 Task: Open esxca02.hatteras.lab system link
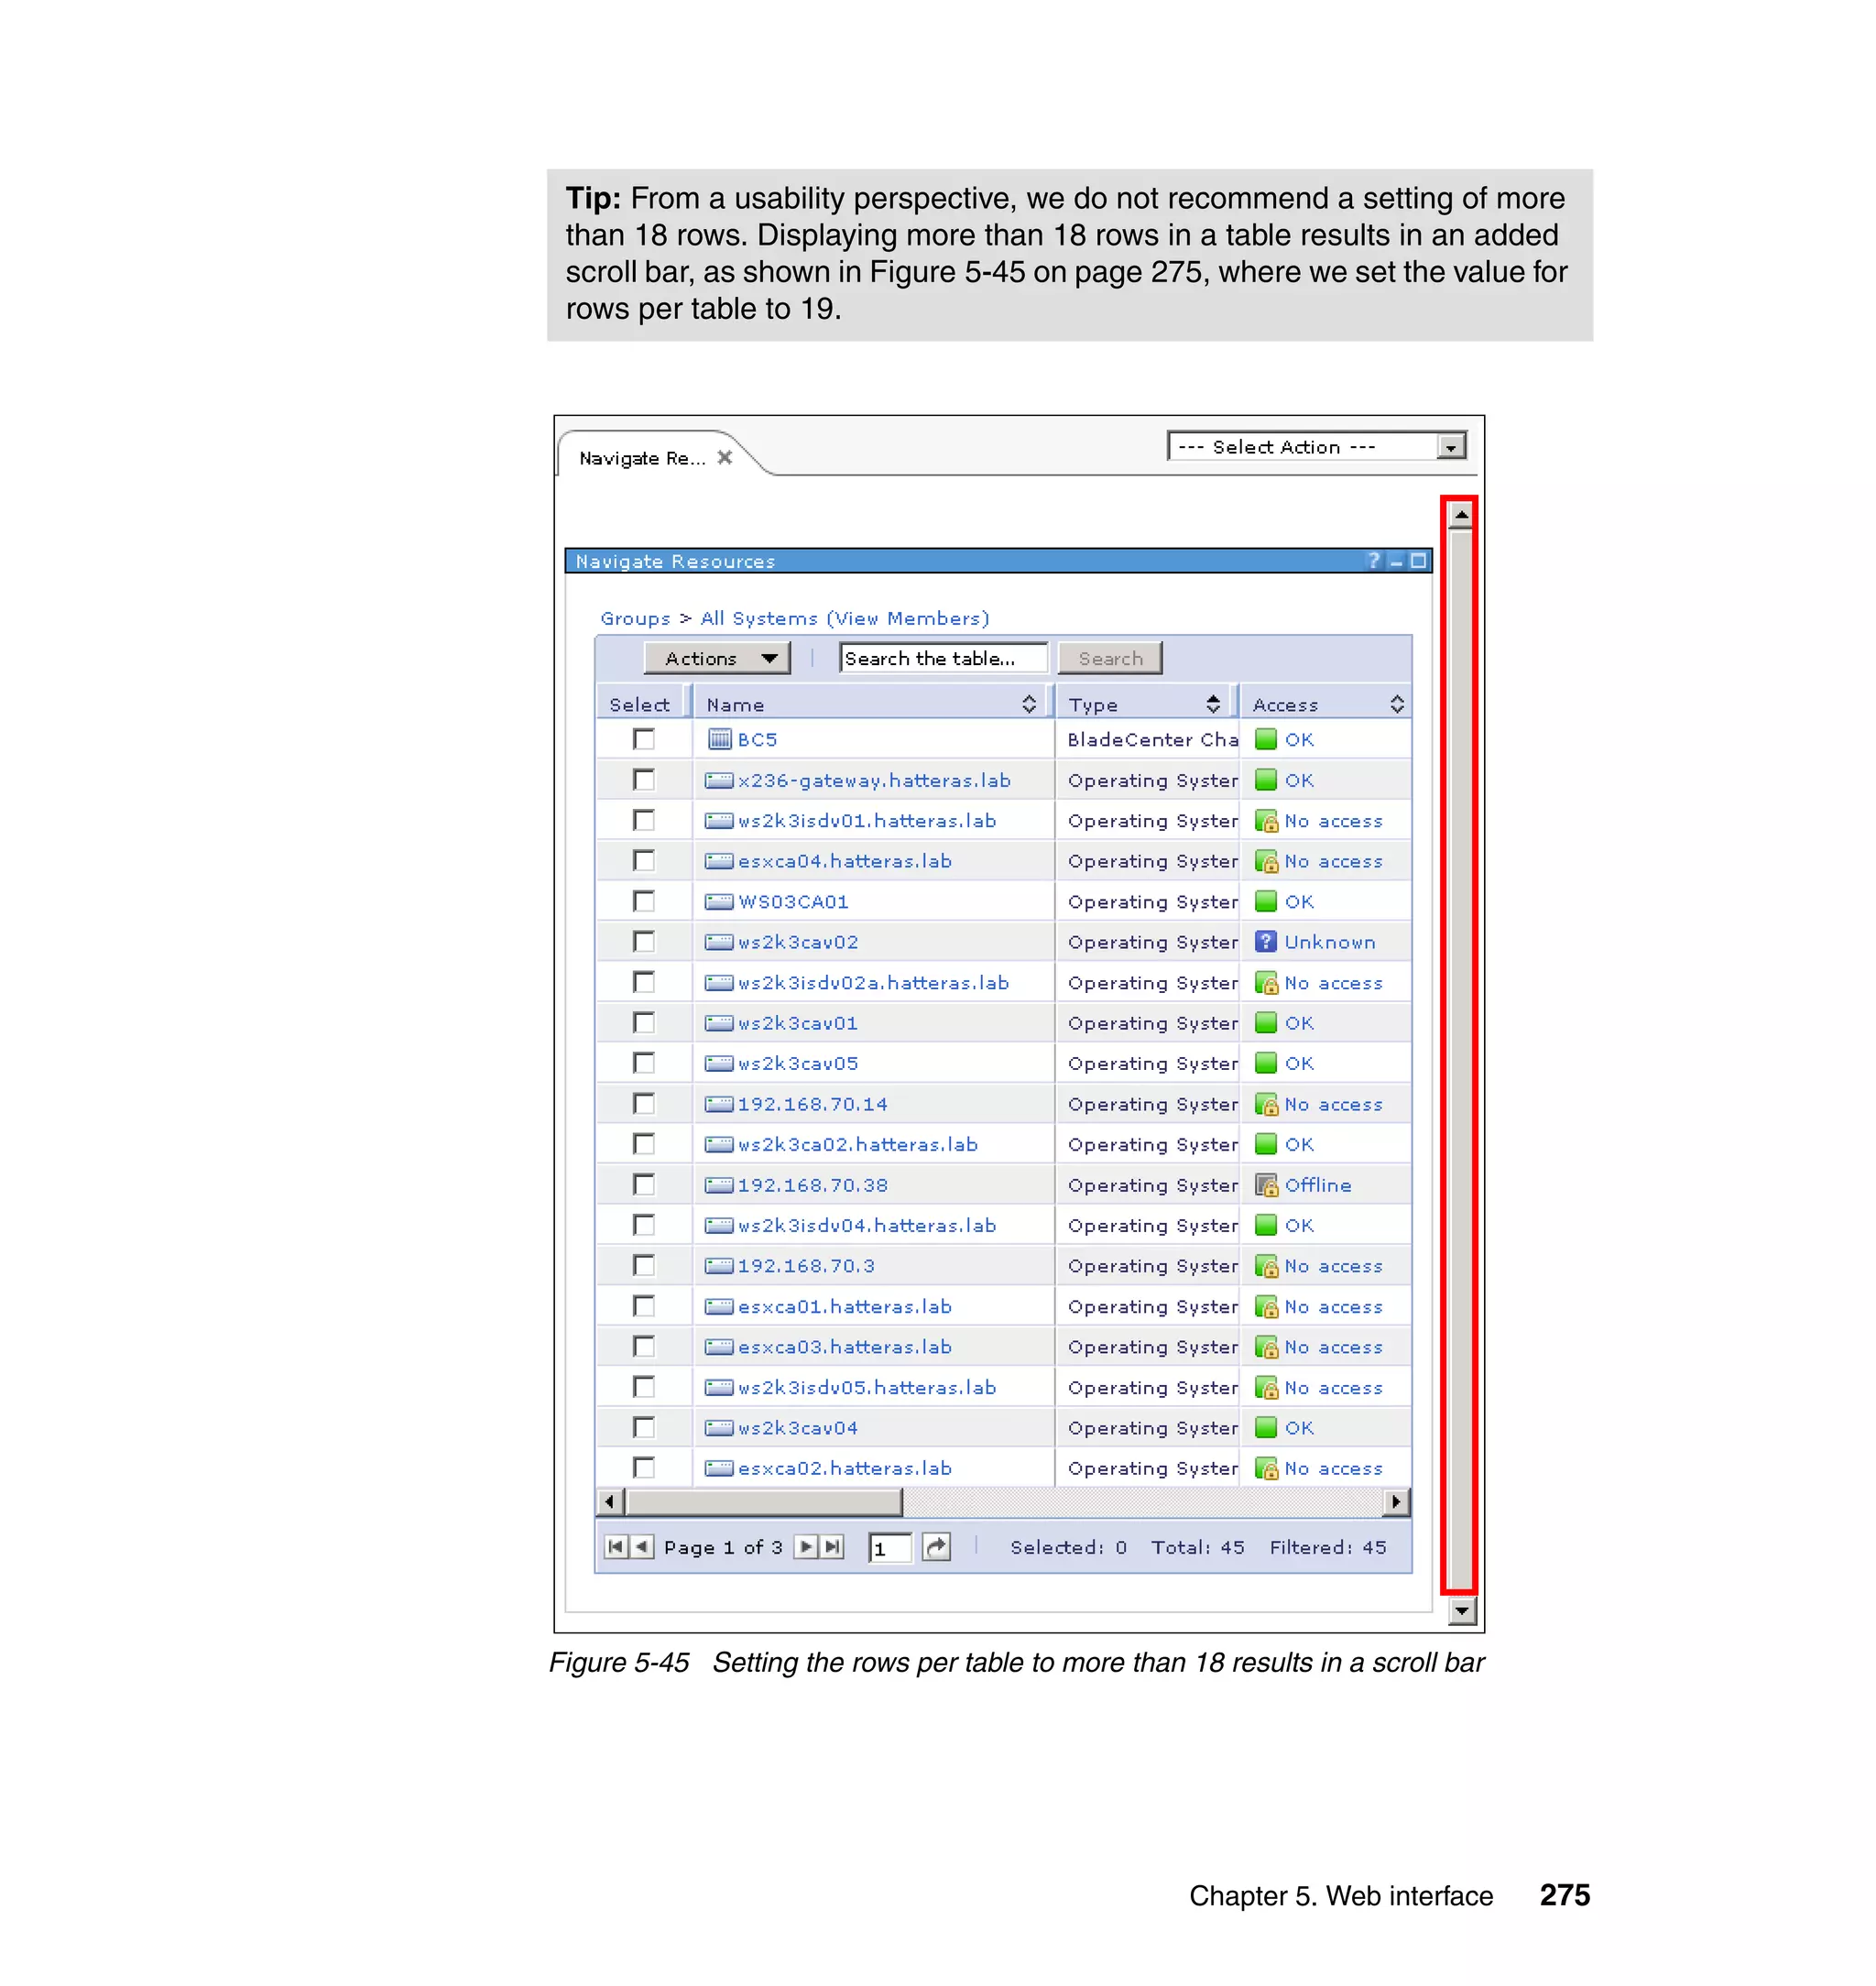(845, 1468)
